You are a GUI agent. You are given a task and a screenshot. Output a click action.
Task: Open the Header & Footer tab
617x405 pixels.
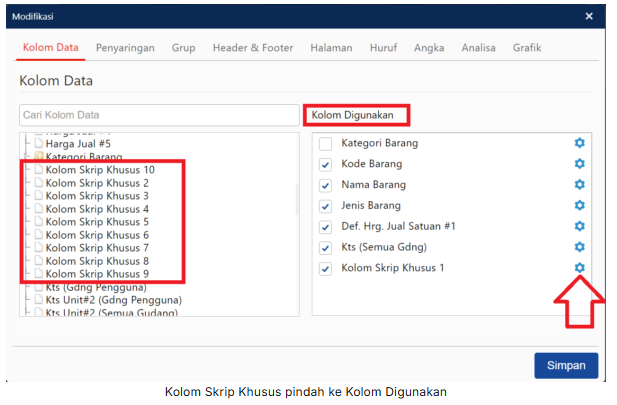pos(253,47)
